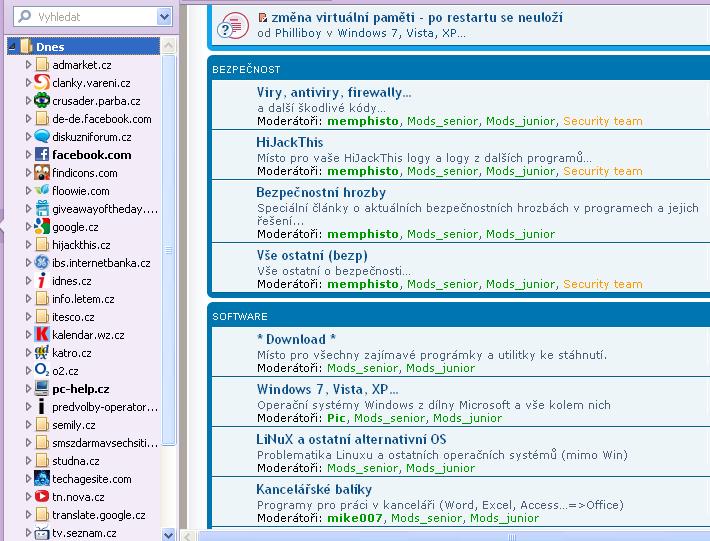
Task: Open the Windows 7, Vista, XP forum
Action: point(327,389)
